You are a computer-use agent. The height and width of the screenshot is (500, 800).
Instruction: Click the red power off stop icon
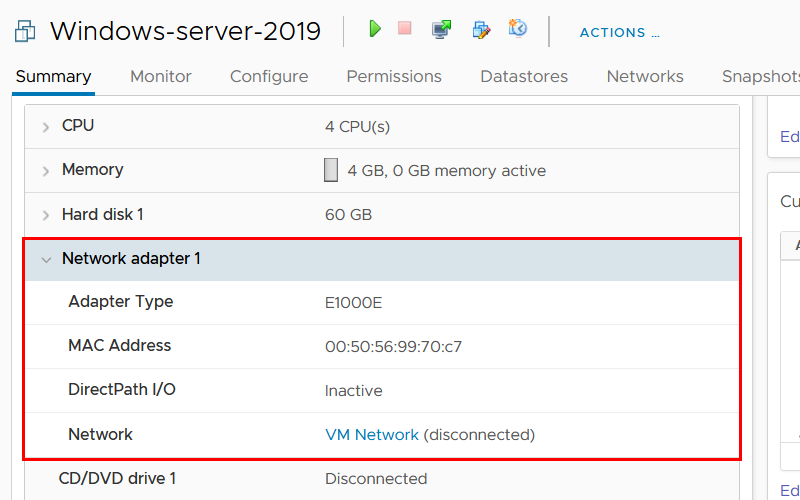pyautogui.click(x=405, y=28)
